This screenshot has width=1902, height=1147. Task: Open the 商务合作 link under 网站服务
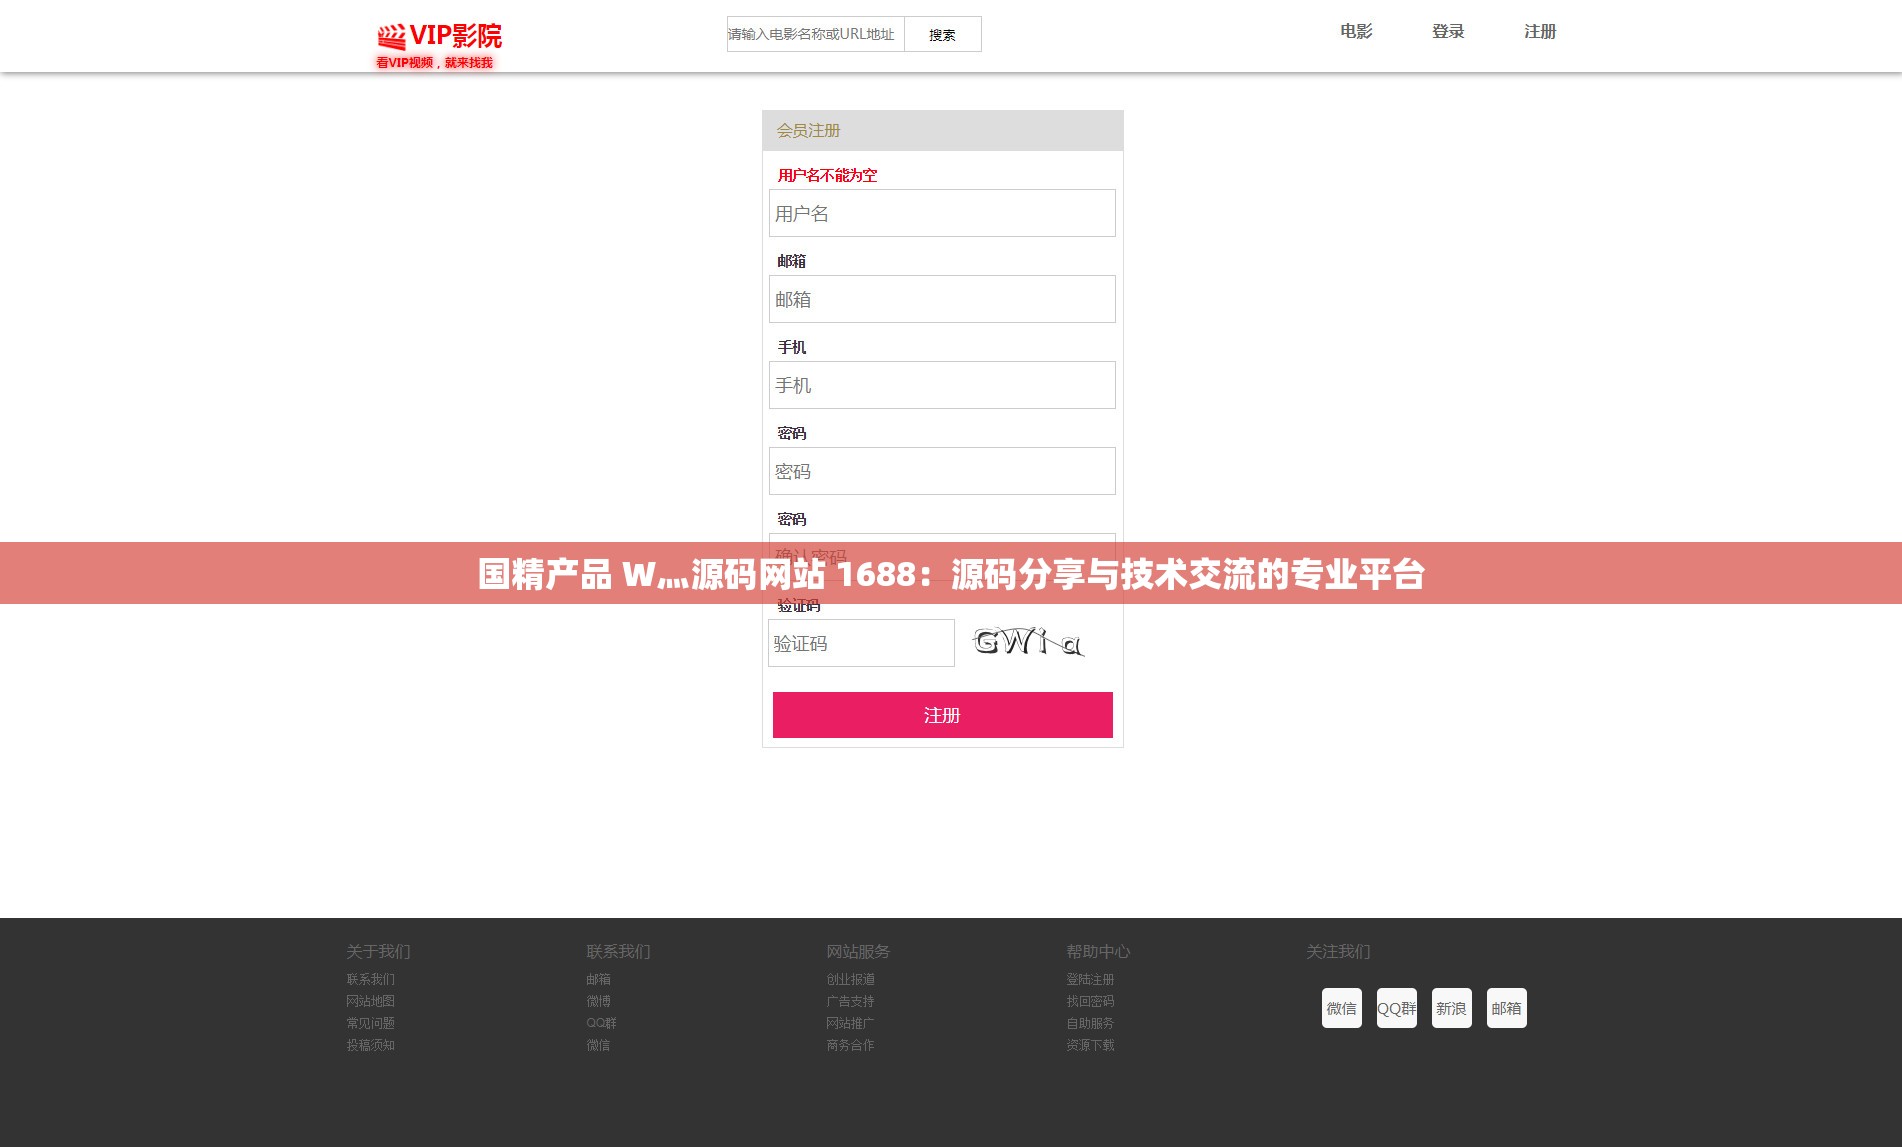(850, 1045)
